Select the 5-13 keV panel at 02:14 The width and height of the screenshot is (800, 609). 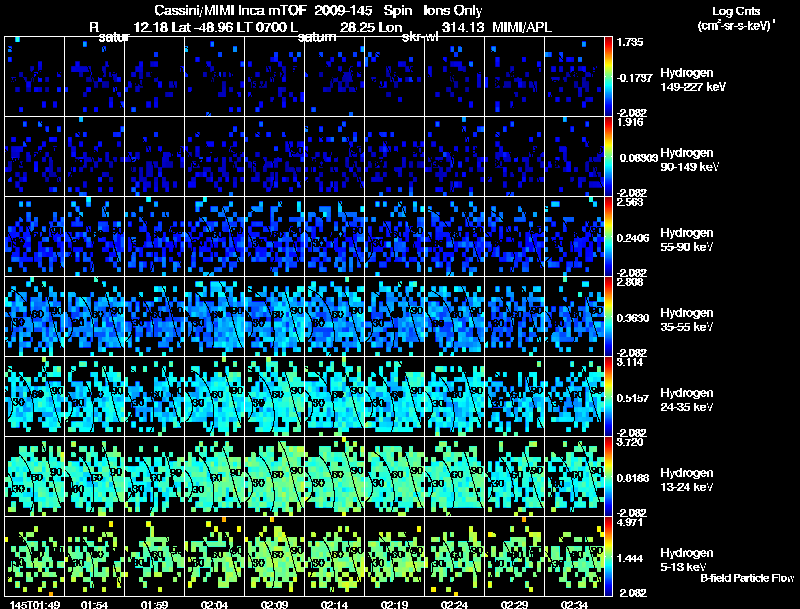coord(334,557)
